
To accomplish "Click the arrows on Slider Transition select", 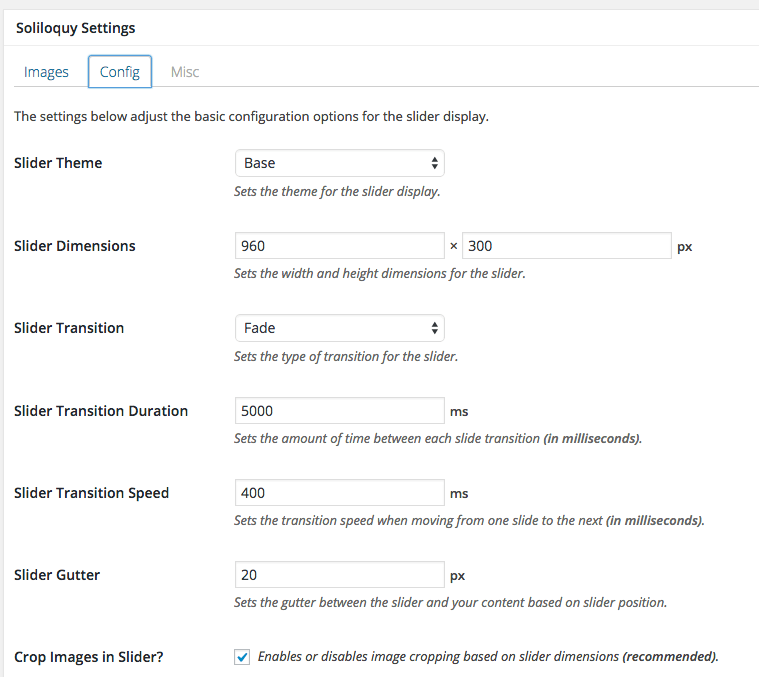I will pos(434,328).
